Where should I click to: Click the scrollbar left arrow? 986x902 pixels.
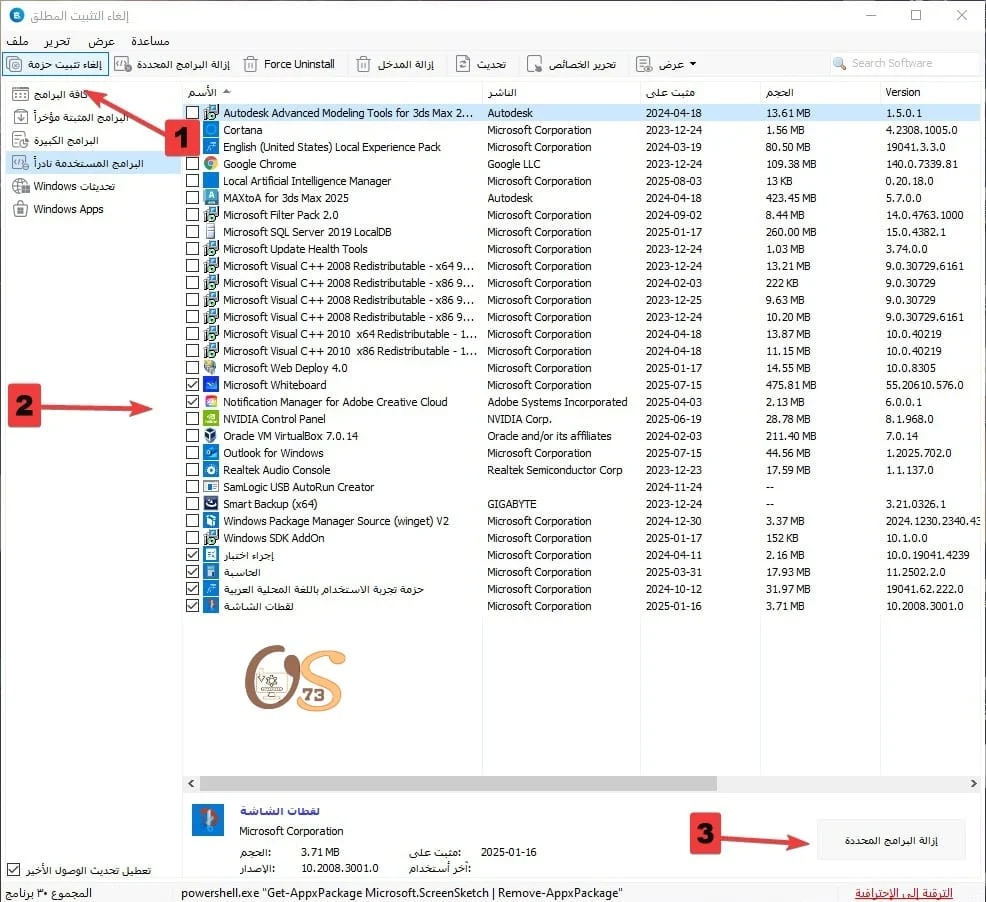(191, 783)
